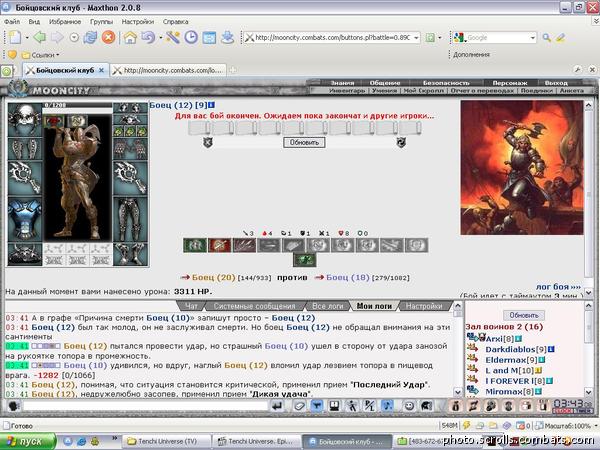Viewport: 600px width, 450px height.
Task: Click in the chat message input field
Action: [145, 406]
